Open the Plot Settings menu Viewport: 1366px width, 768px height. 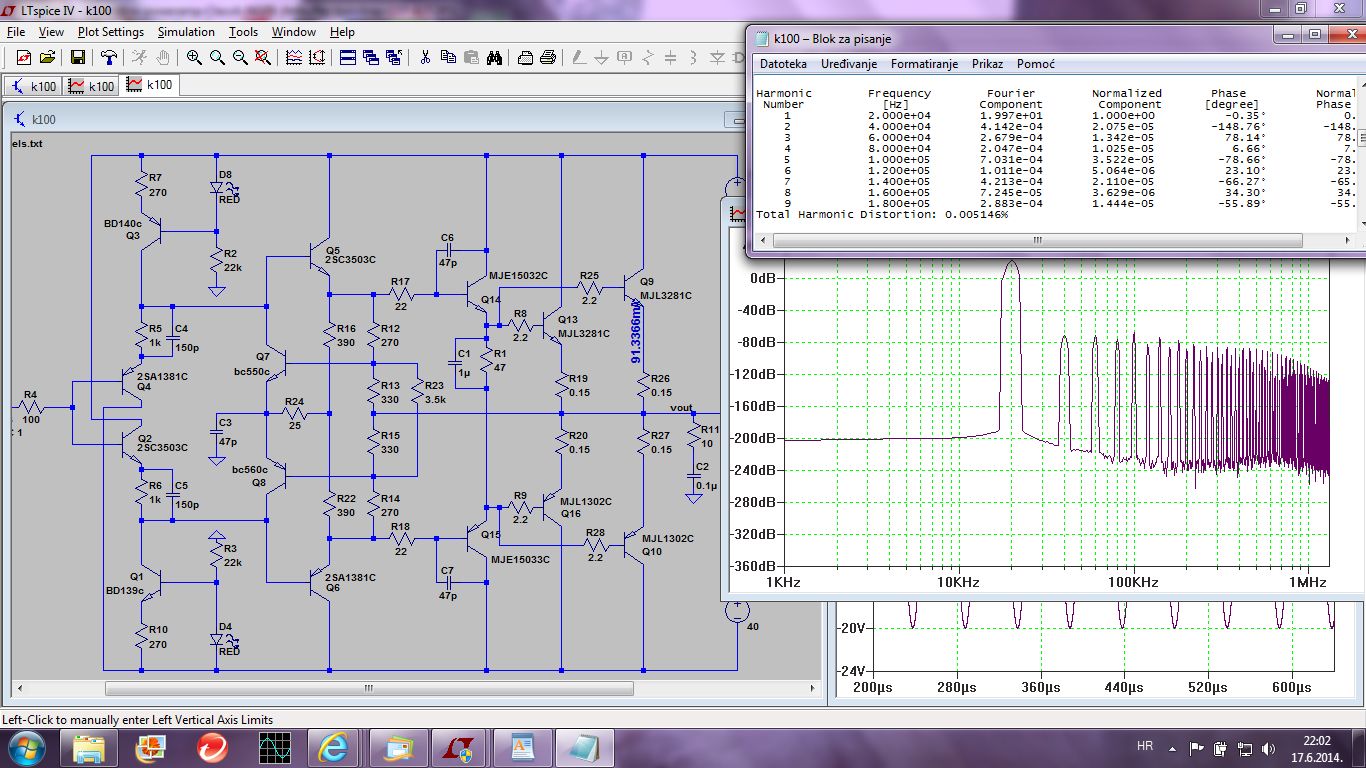tap(111, 32)
